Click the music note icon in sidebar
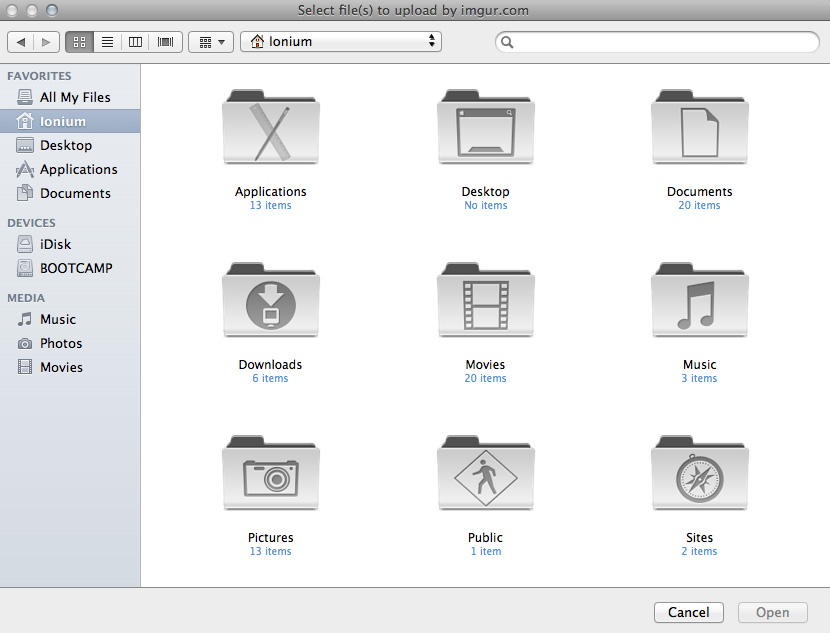Image resolution: width=830 pixels, height=633 pixels. click(x=25, y=319)
